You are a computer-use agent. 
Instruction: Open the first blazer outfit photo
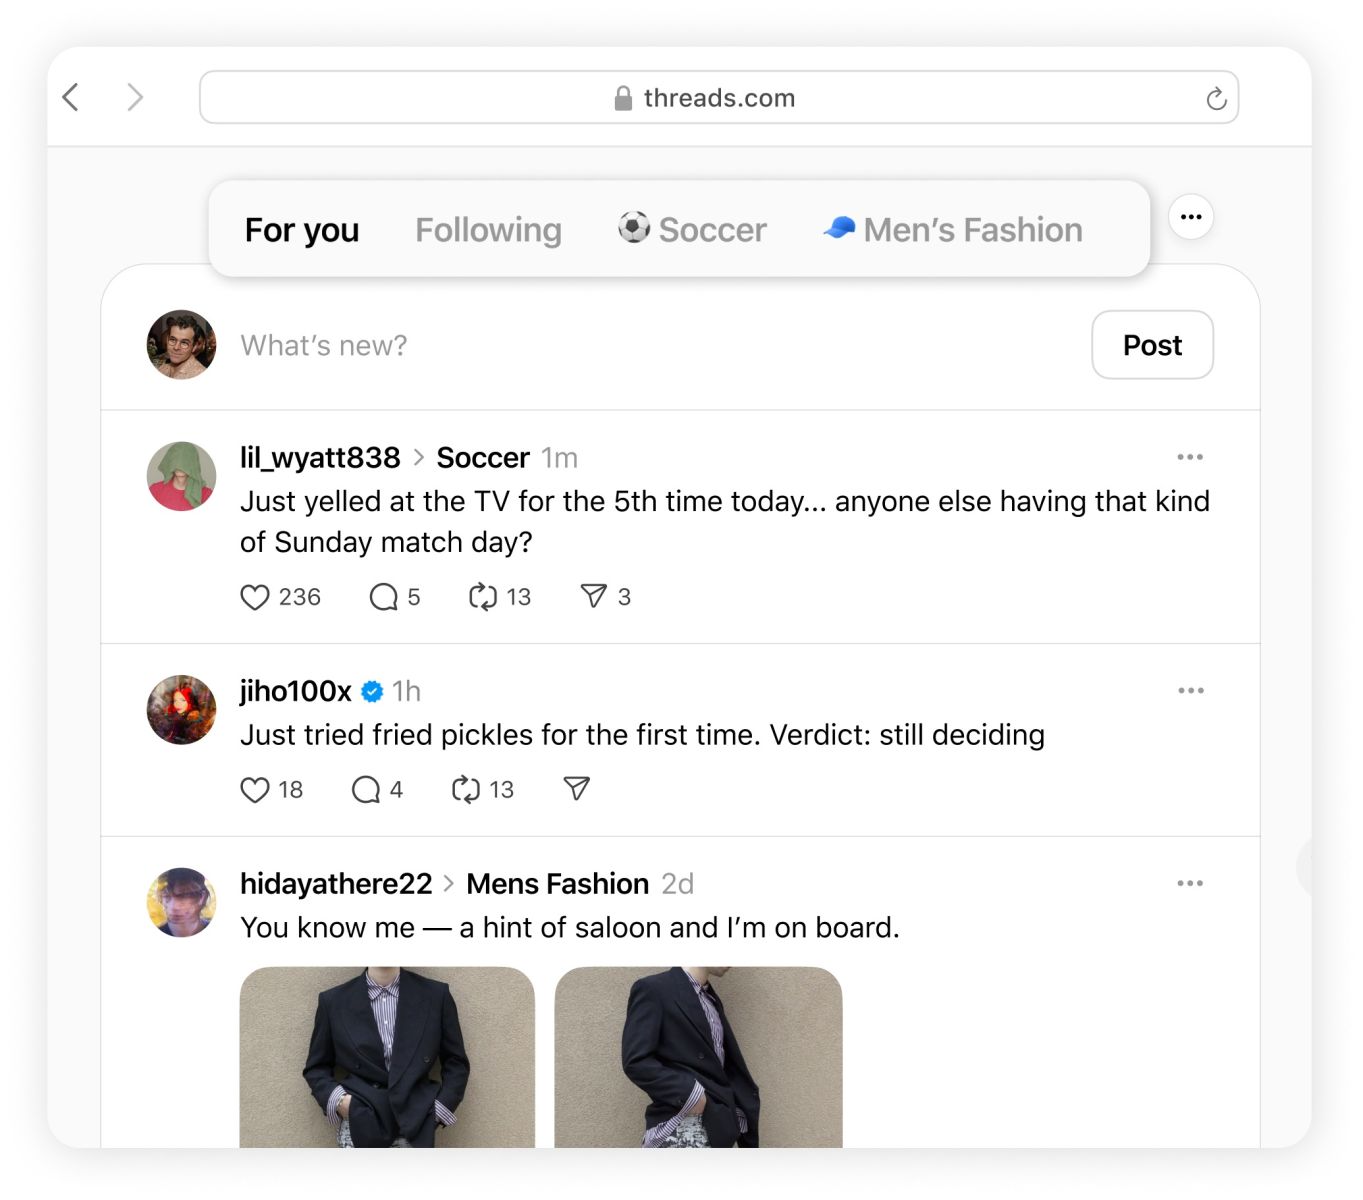tap(387, 1056)
